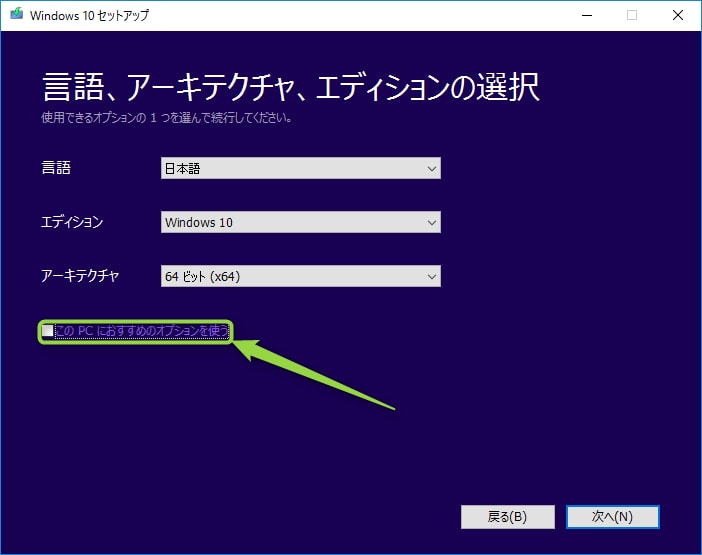
Task: Click the Windows 10 setup icon in title bar
Action: (x=15, y=16)
